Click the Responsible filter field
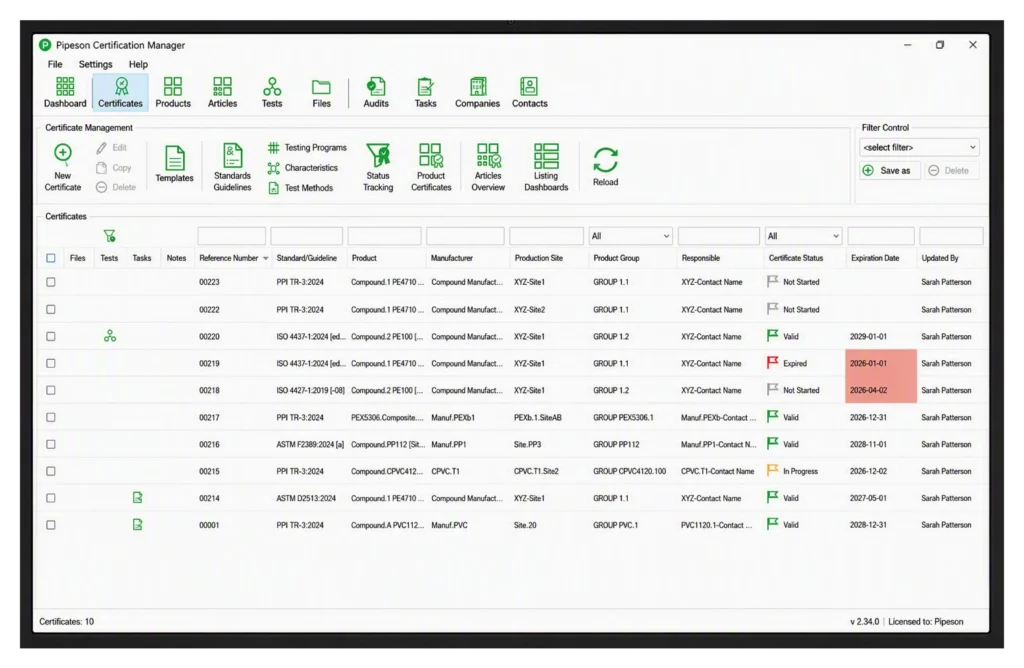Image resolution: width=1024 pixels, height=668 pixels. click(718, 236)
